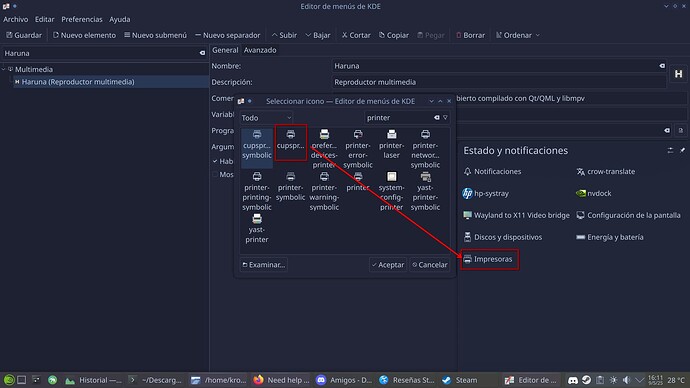Screen dimensions: 690x388
Task: Collapse the Multimedia tree node
Action: click(4, 69)
